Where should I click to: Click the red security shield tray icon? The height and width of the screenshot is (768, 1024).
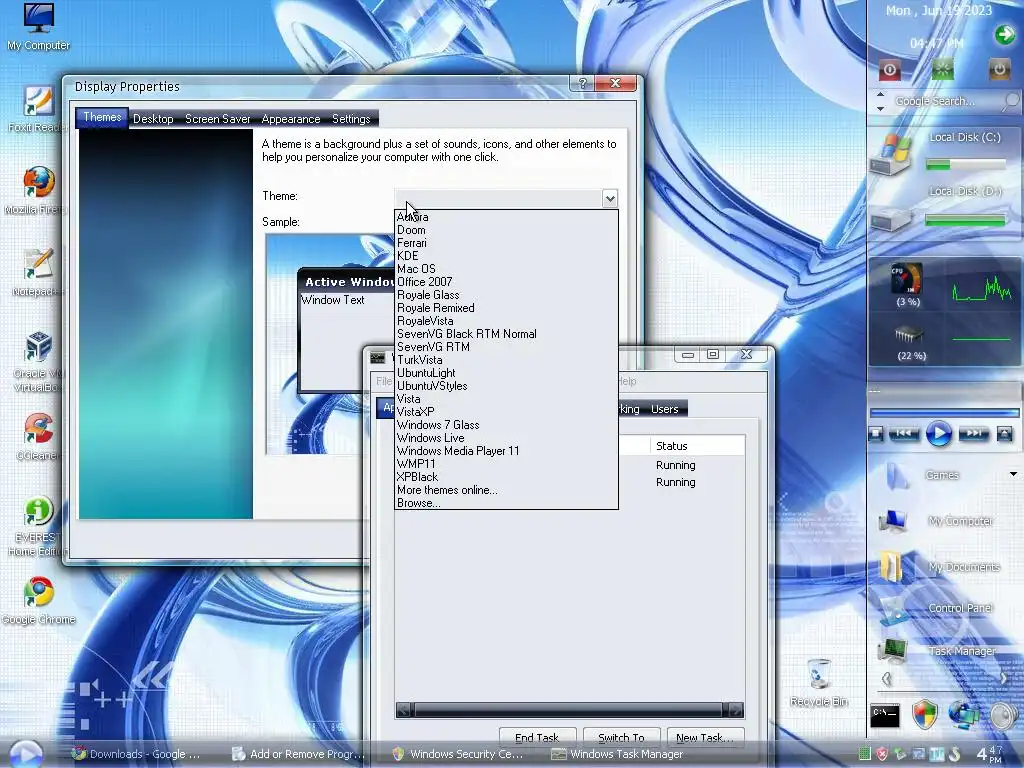pyautogui.click(x=882, y=754)
